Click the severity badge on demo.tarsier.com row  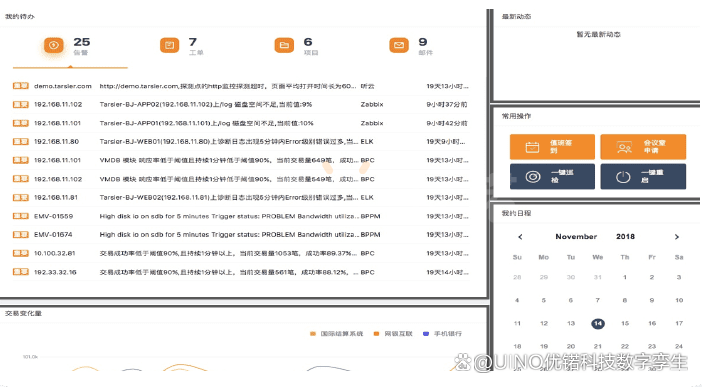tap(21, 86)
